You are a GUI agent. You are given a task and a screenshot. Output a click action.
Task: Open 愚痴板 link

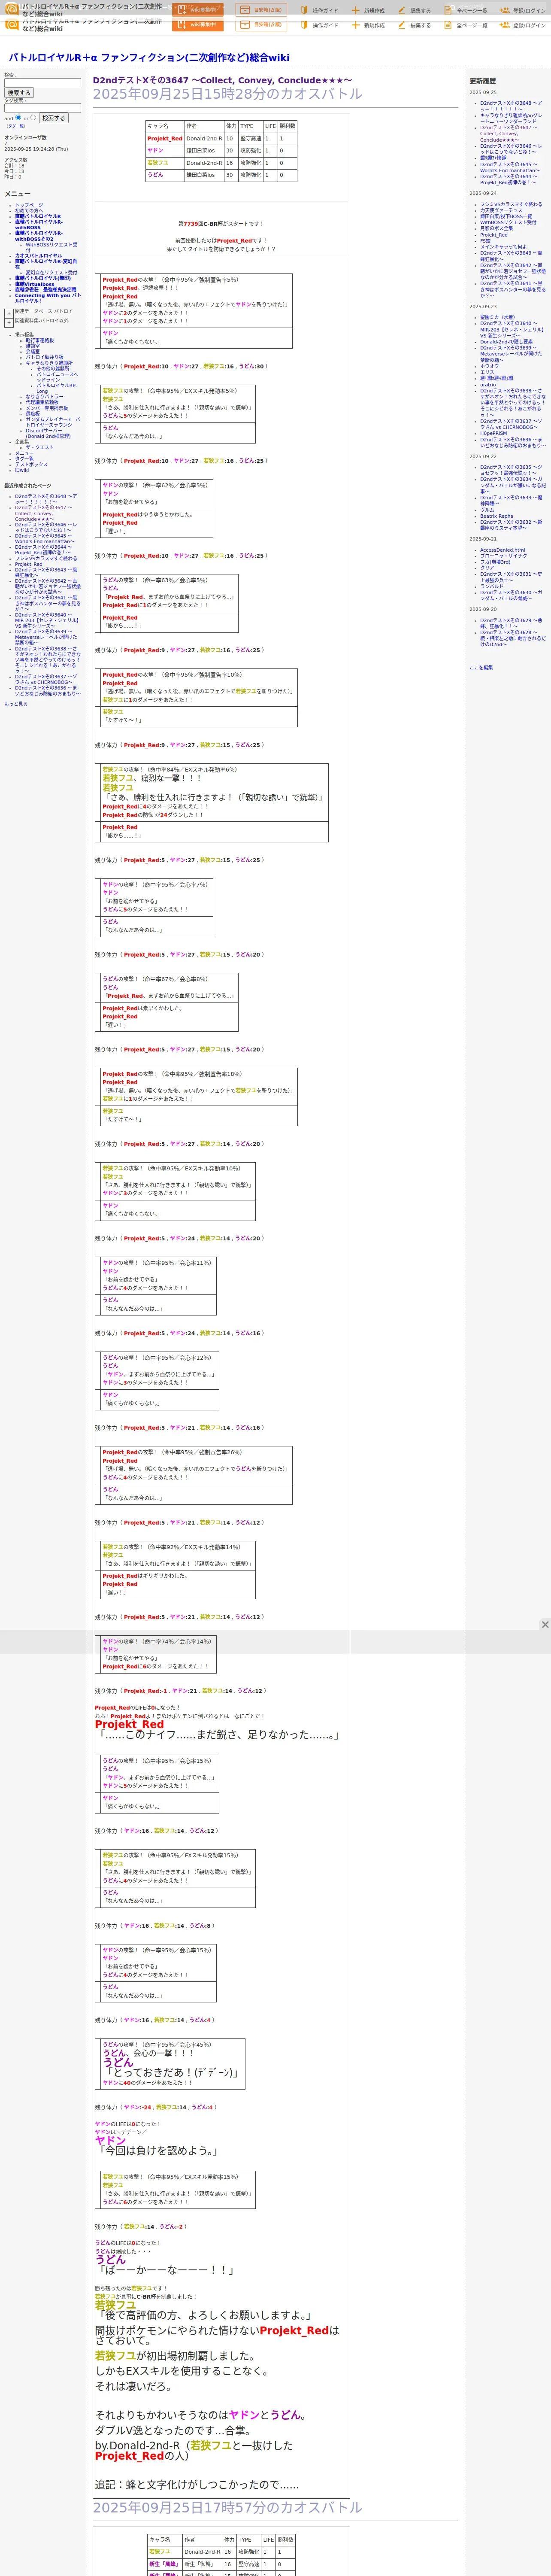coord(33,414)
